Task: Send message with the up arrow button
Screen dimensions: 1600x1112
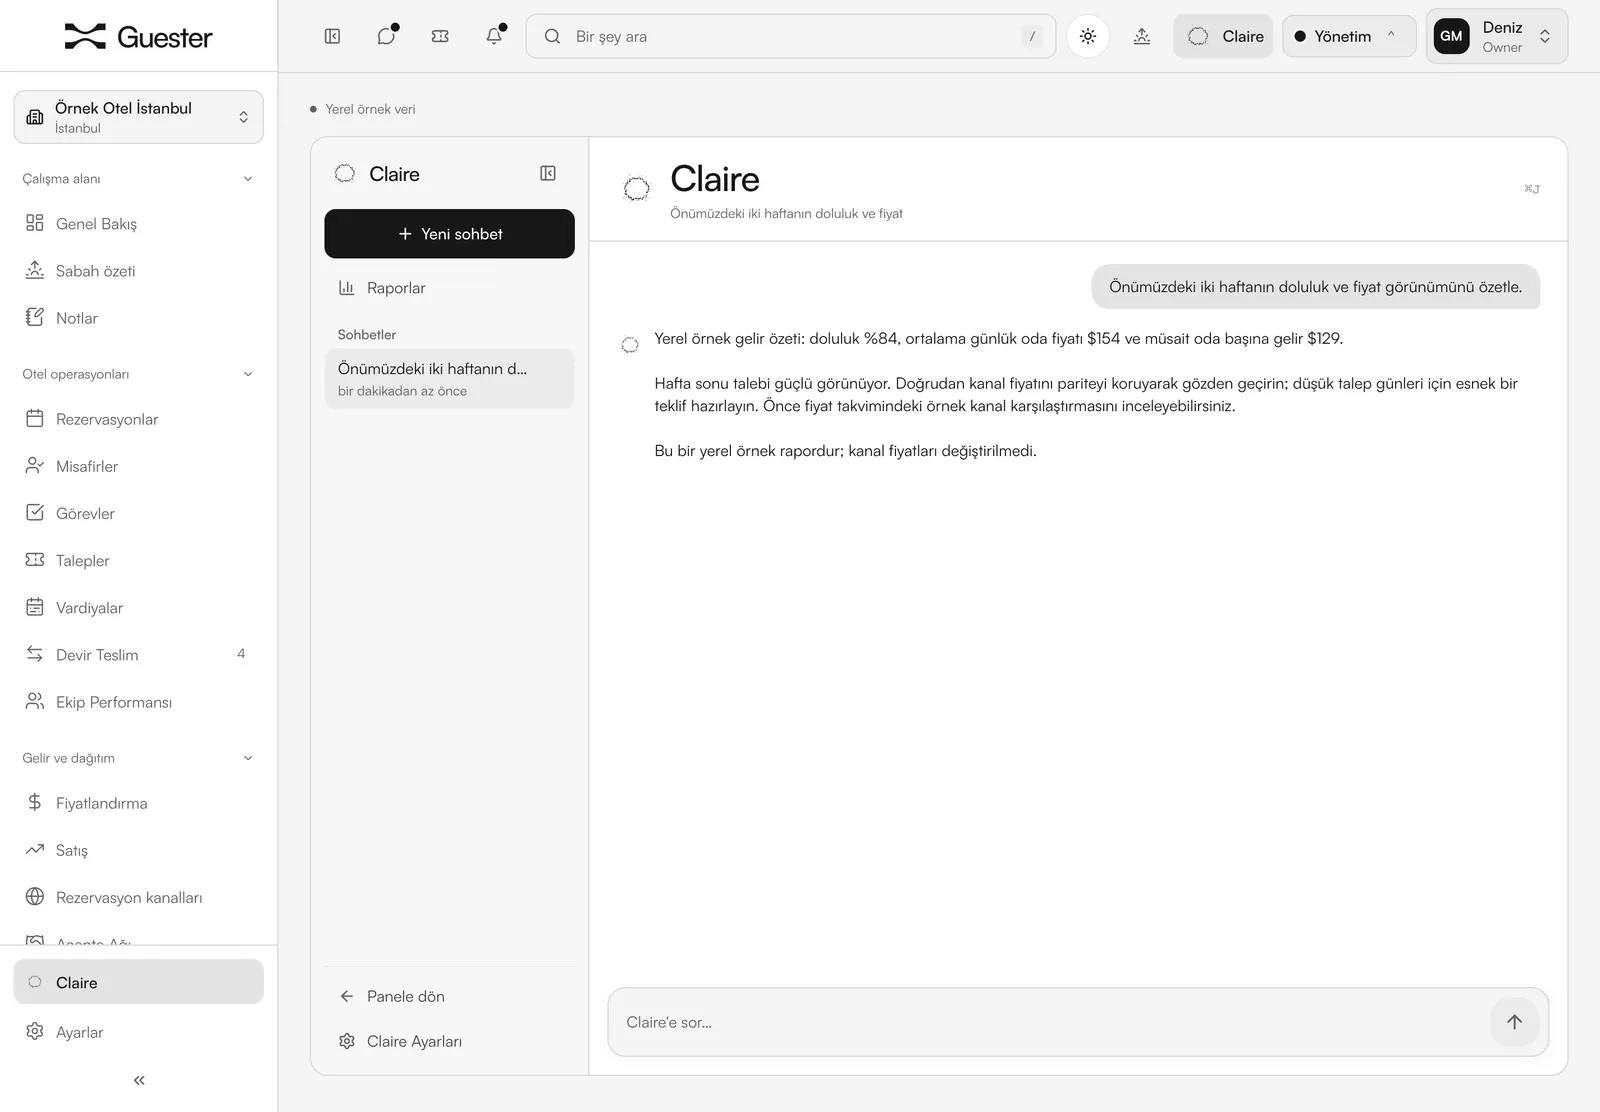Action: [x=1514, y=1022]
